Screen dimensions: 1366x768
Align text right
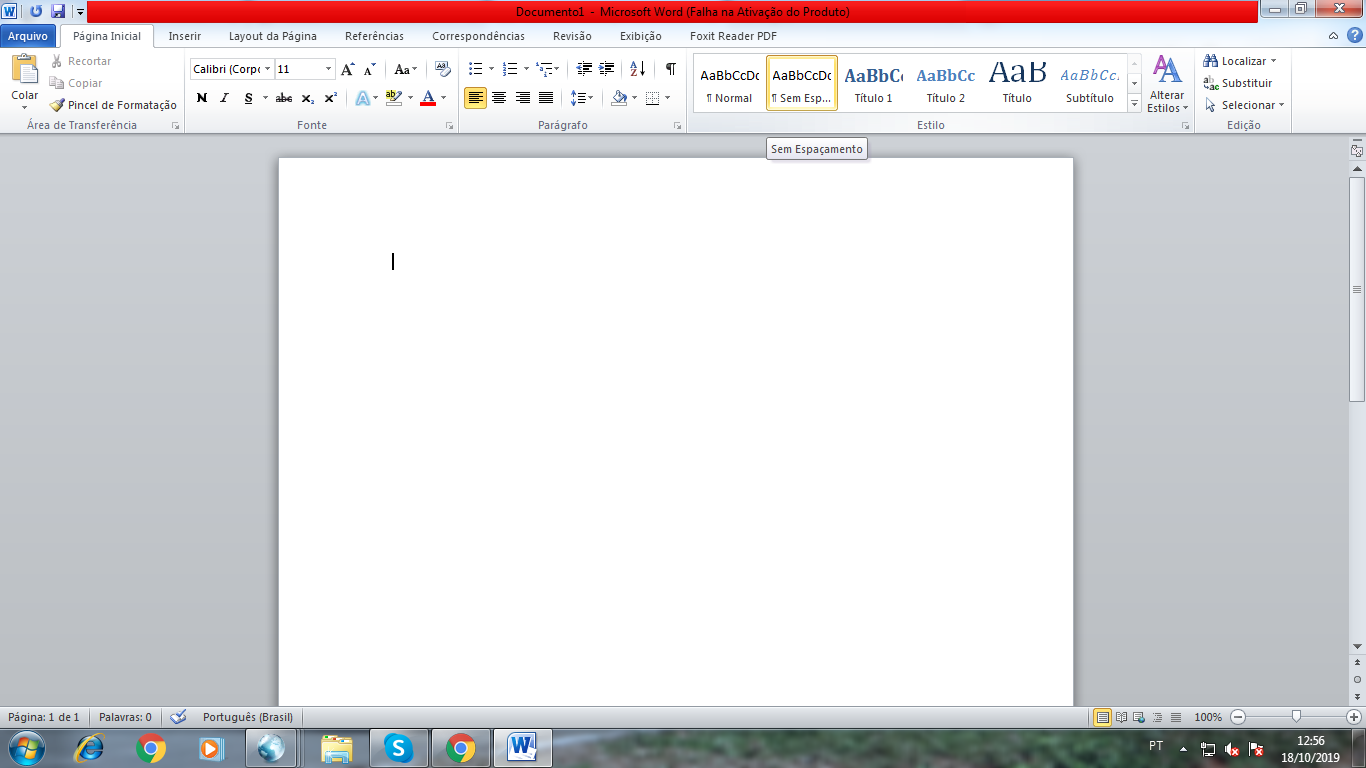pos(522,98)
